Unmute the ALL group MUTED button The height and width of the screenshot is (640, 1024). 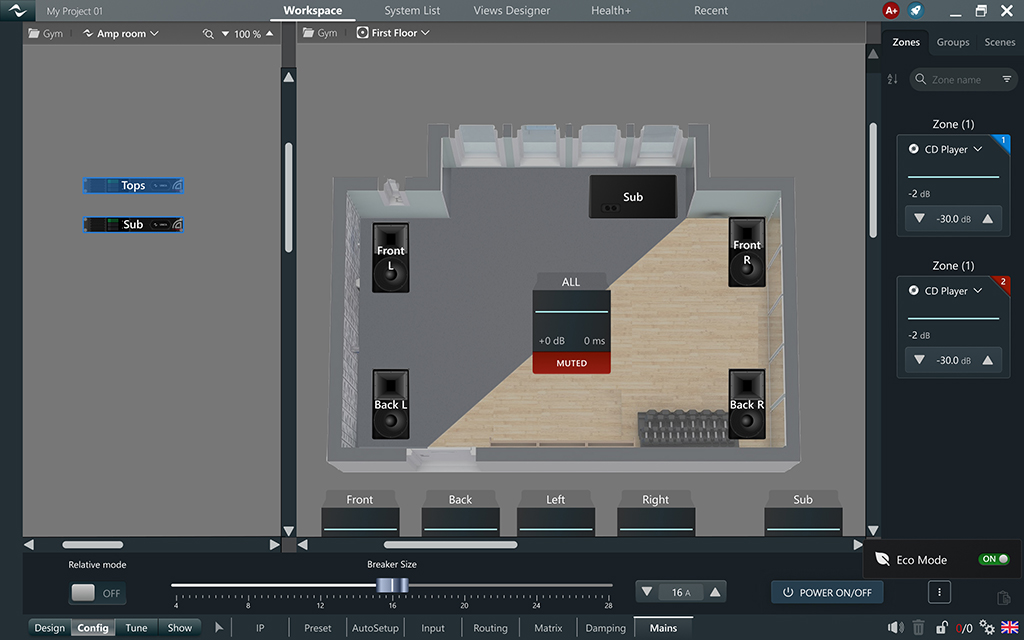click(x=571, y=363)
